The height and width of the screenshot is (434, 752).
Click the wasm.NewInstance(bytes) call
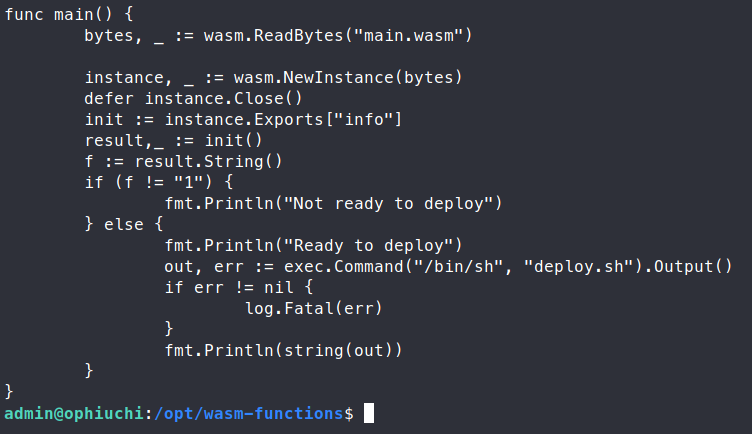tap(340, 78)
